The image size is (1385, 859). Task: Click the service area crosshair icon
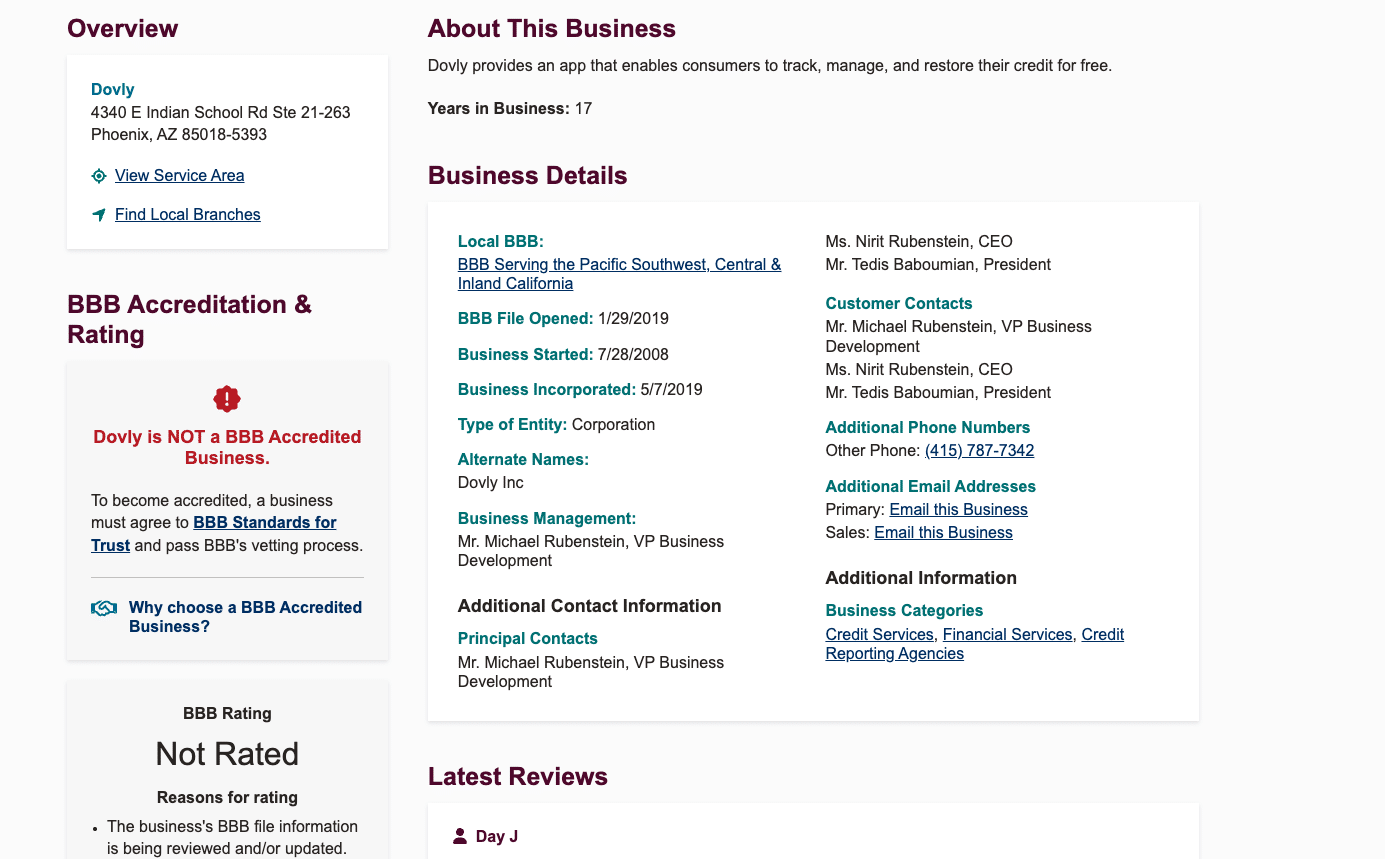point(98,175)
